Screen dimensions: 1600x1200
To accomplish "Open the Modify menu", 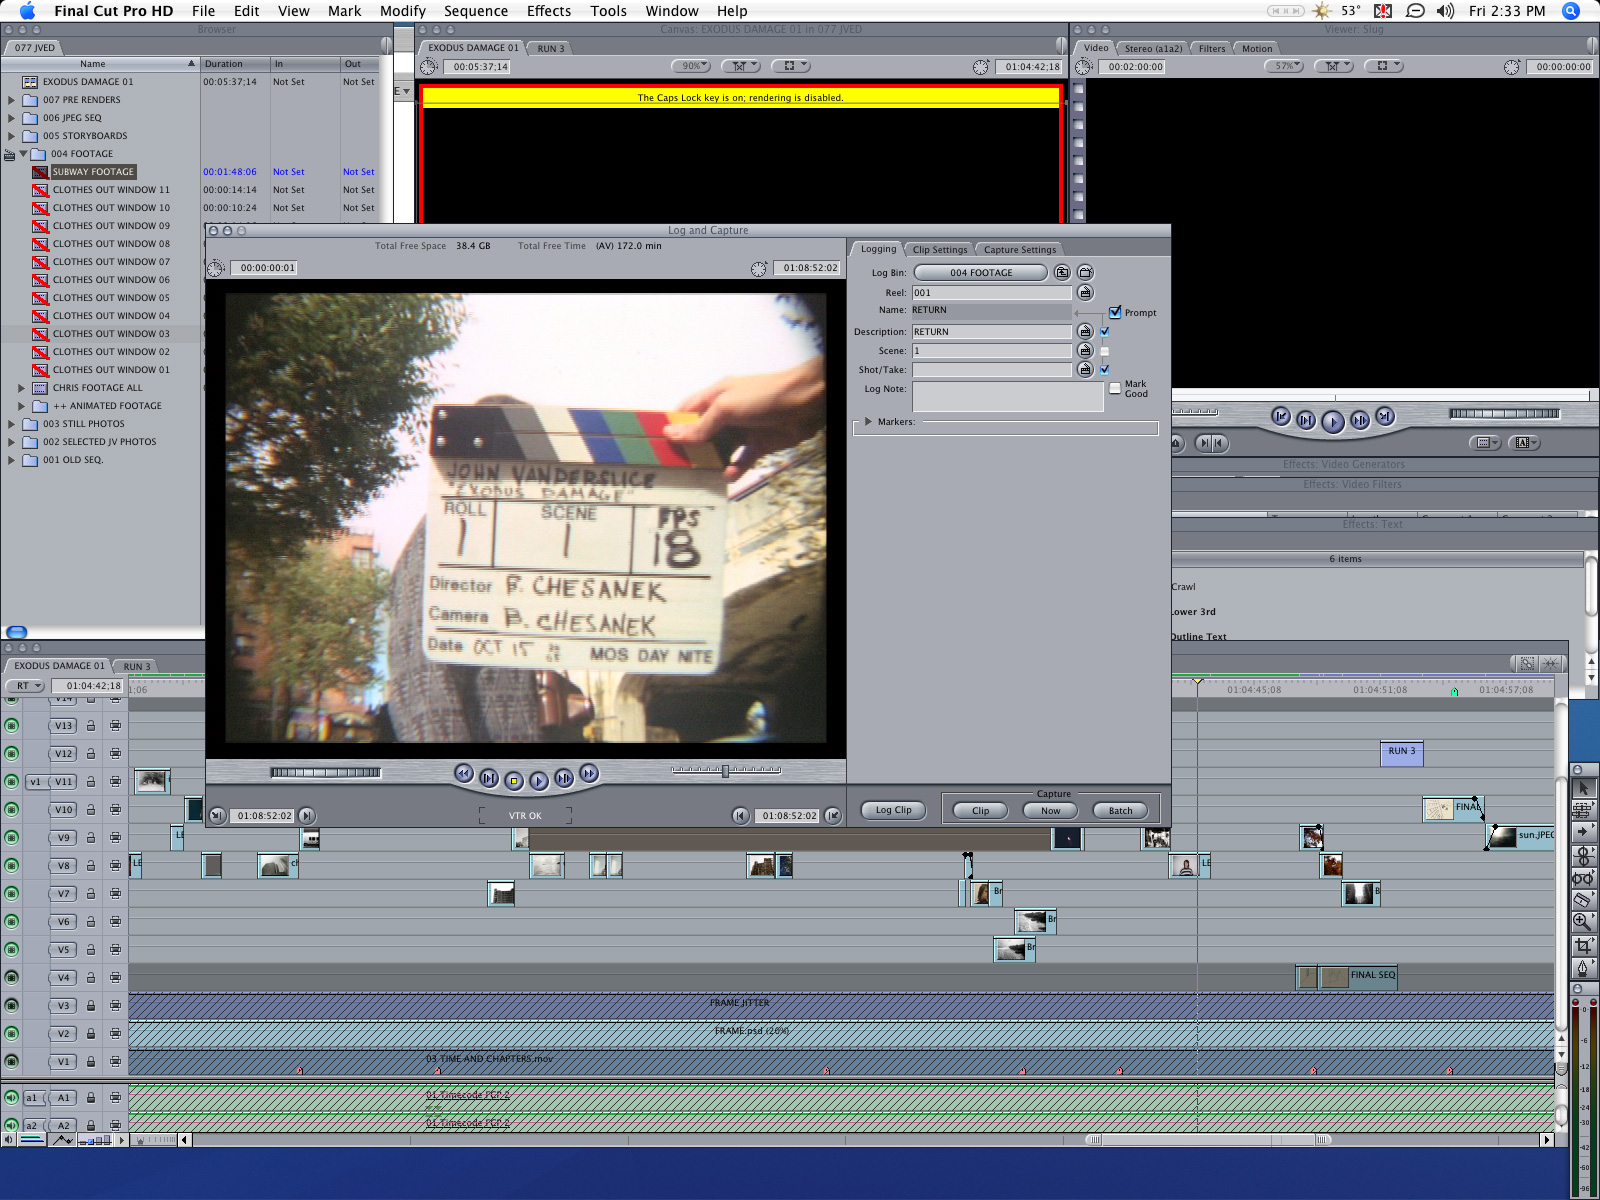I will coord(403,11).
